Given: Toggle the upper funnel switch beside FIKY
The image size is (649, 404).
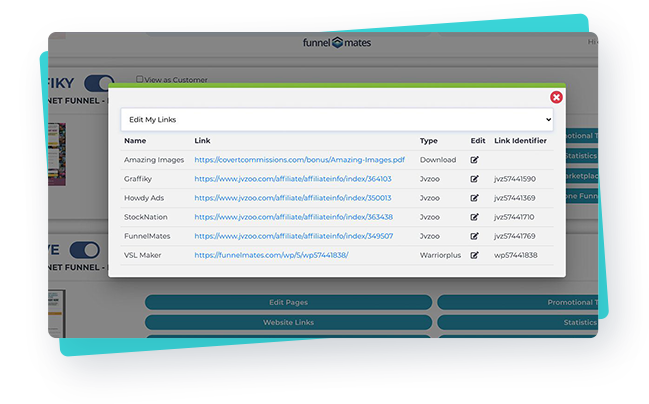Looking at the screenshot, I should (99, 83).
